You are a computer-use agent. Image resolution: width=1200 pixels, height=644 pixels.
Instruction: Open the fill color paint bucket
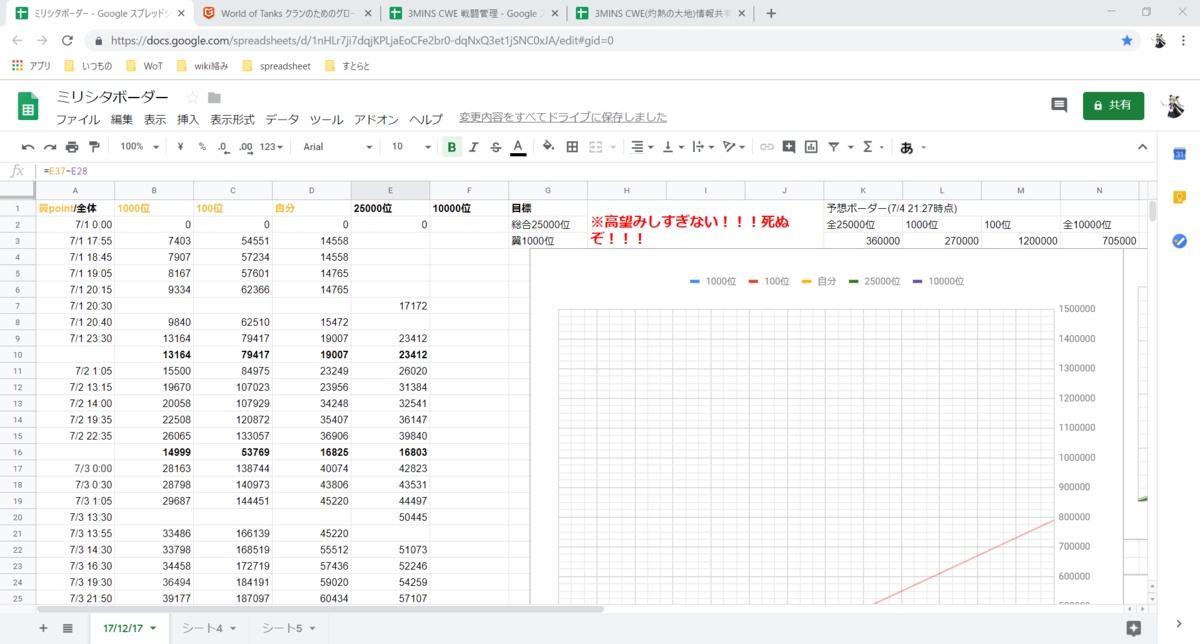(x=548, y=147)
